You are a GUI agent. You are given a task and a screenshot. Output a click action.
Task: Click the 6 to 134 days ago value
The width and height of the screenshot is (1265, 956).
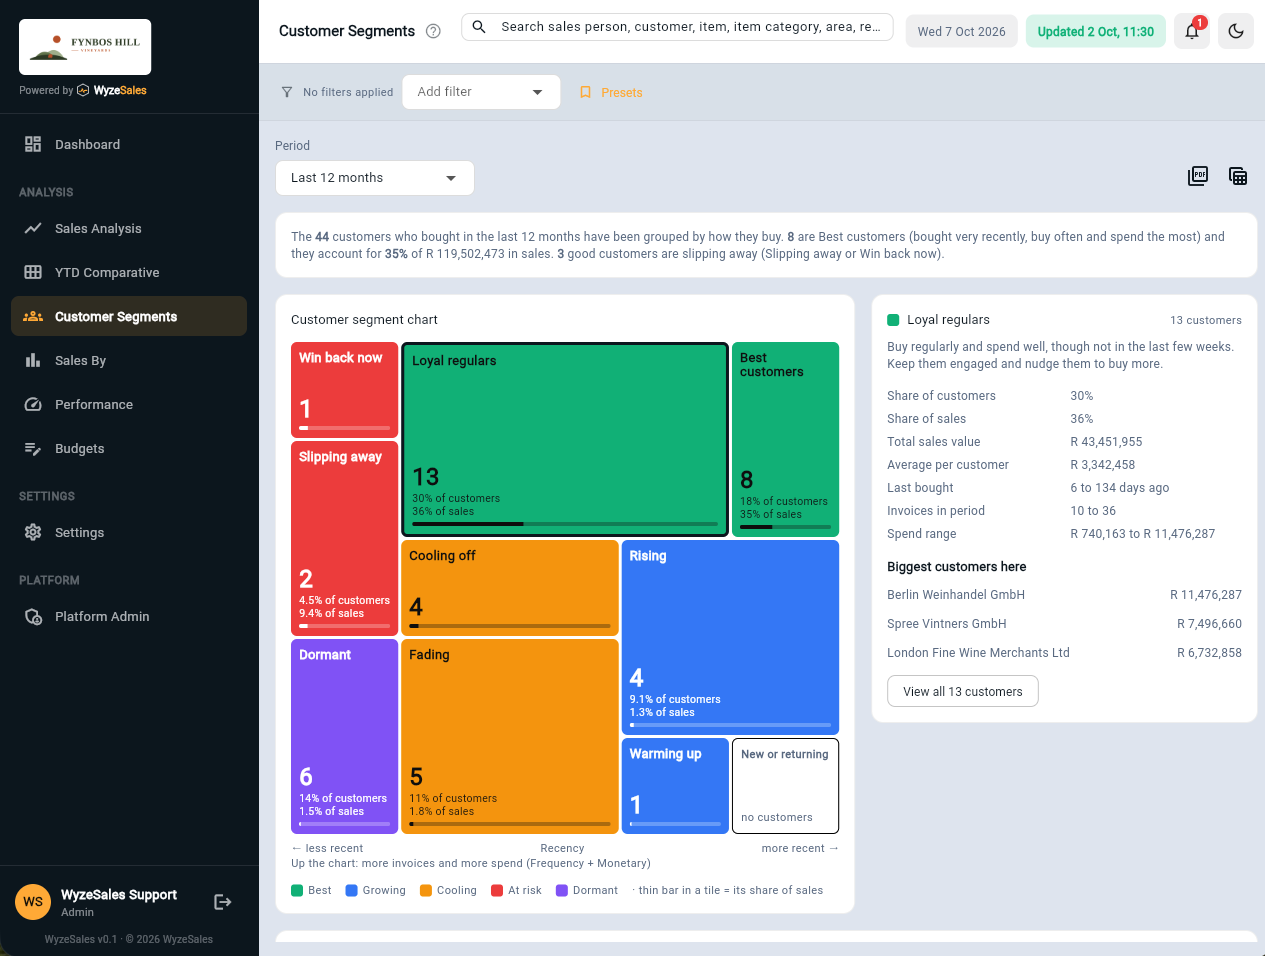[1120, 488]
